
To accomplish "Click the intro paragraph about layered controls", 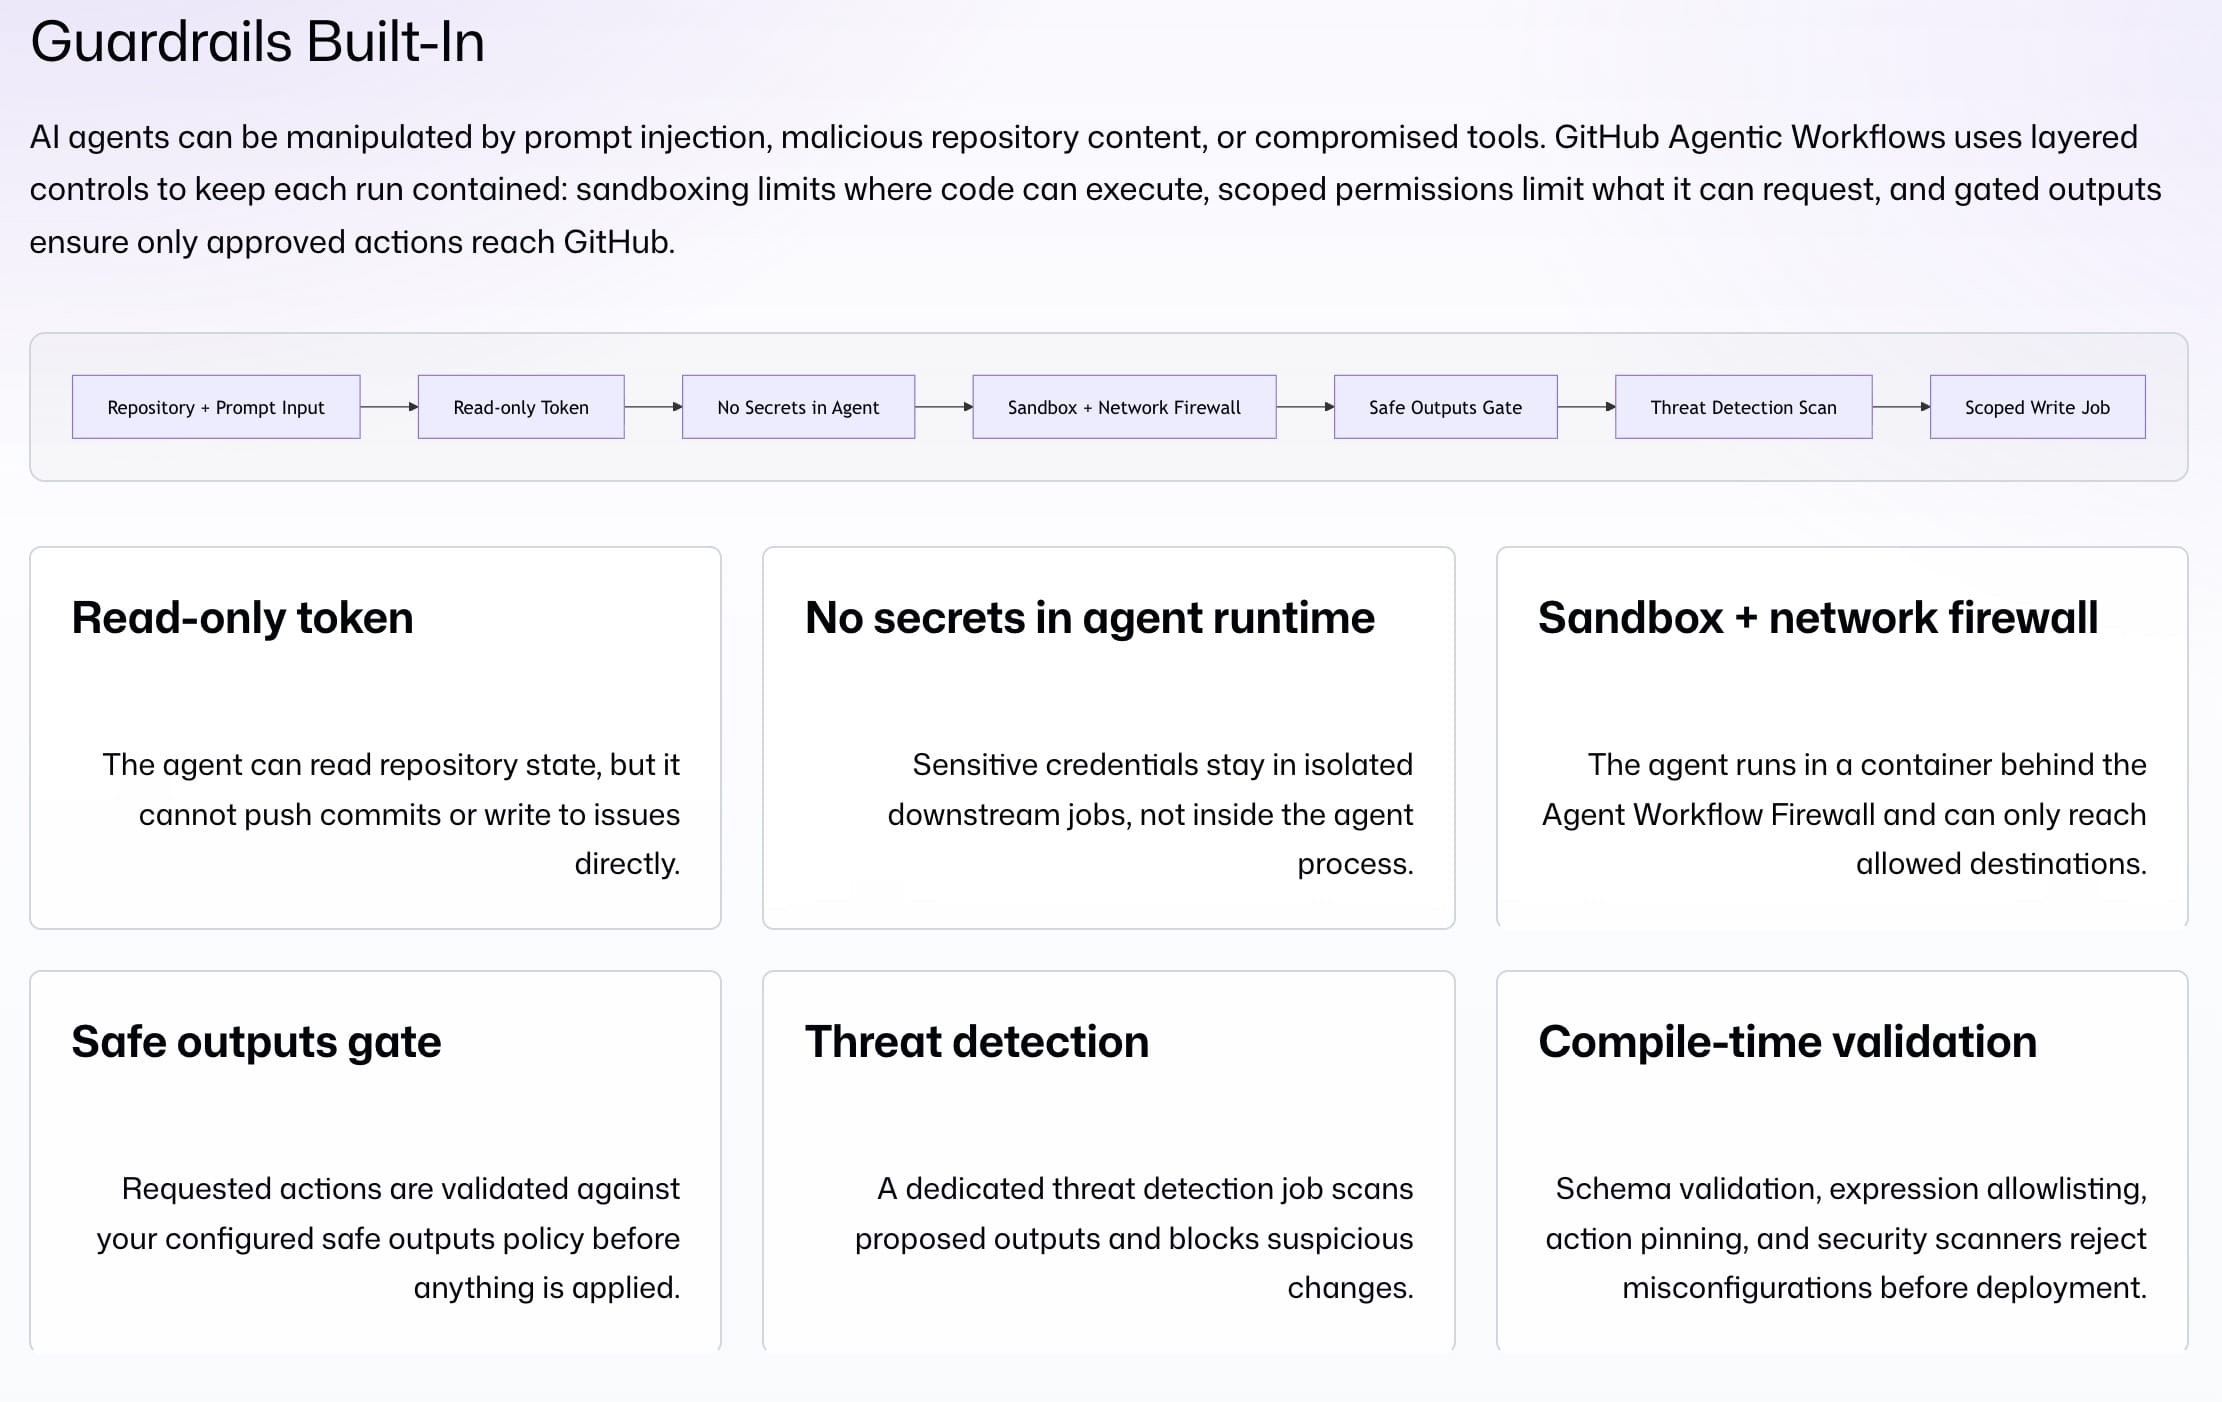I will pos(1095,189).
